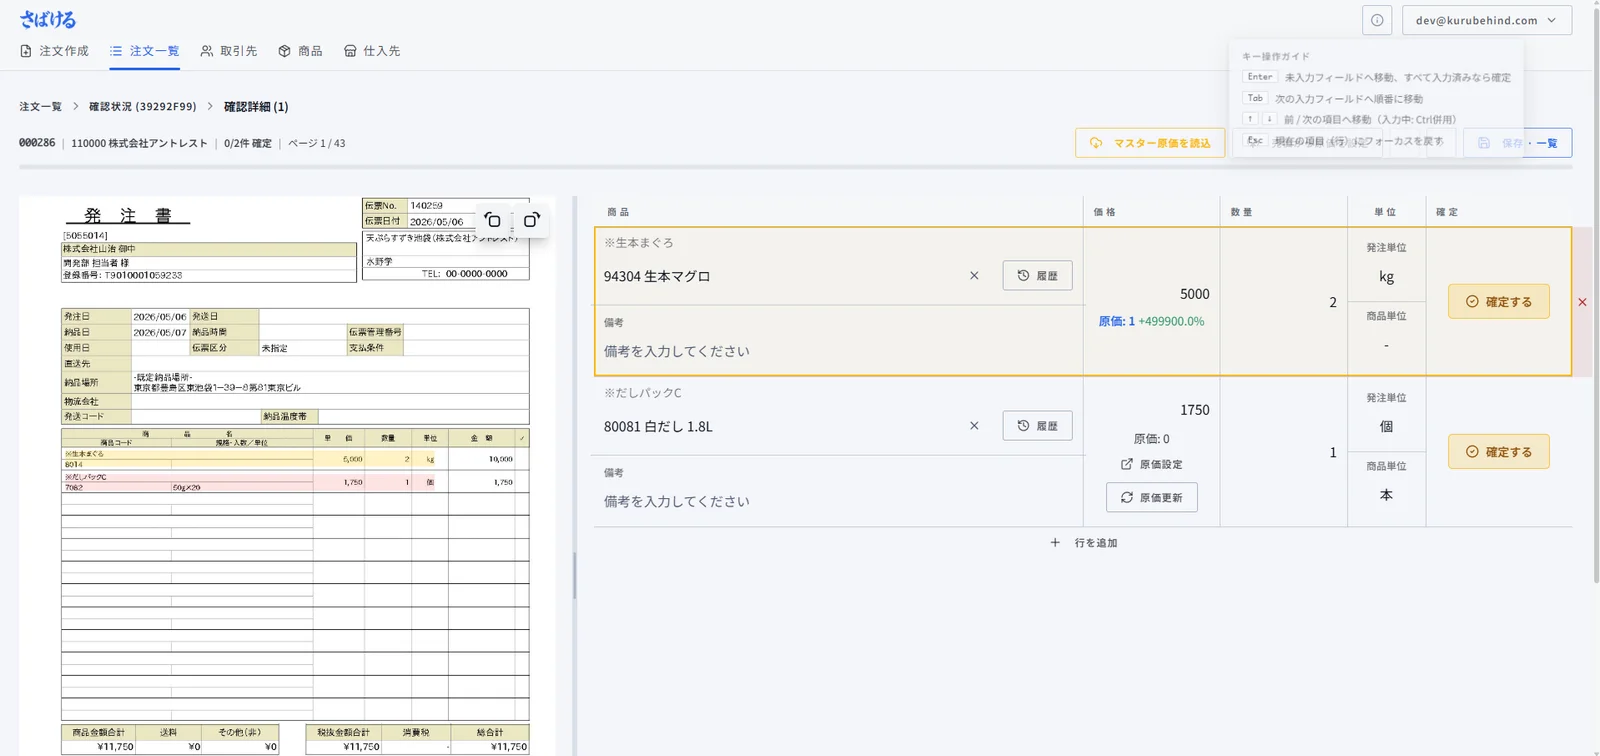
Task: Click the price value 1750
Action: tap(1194, 410)
